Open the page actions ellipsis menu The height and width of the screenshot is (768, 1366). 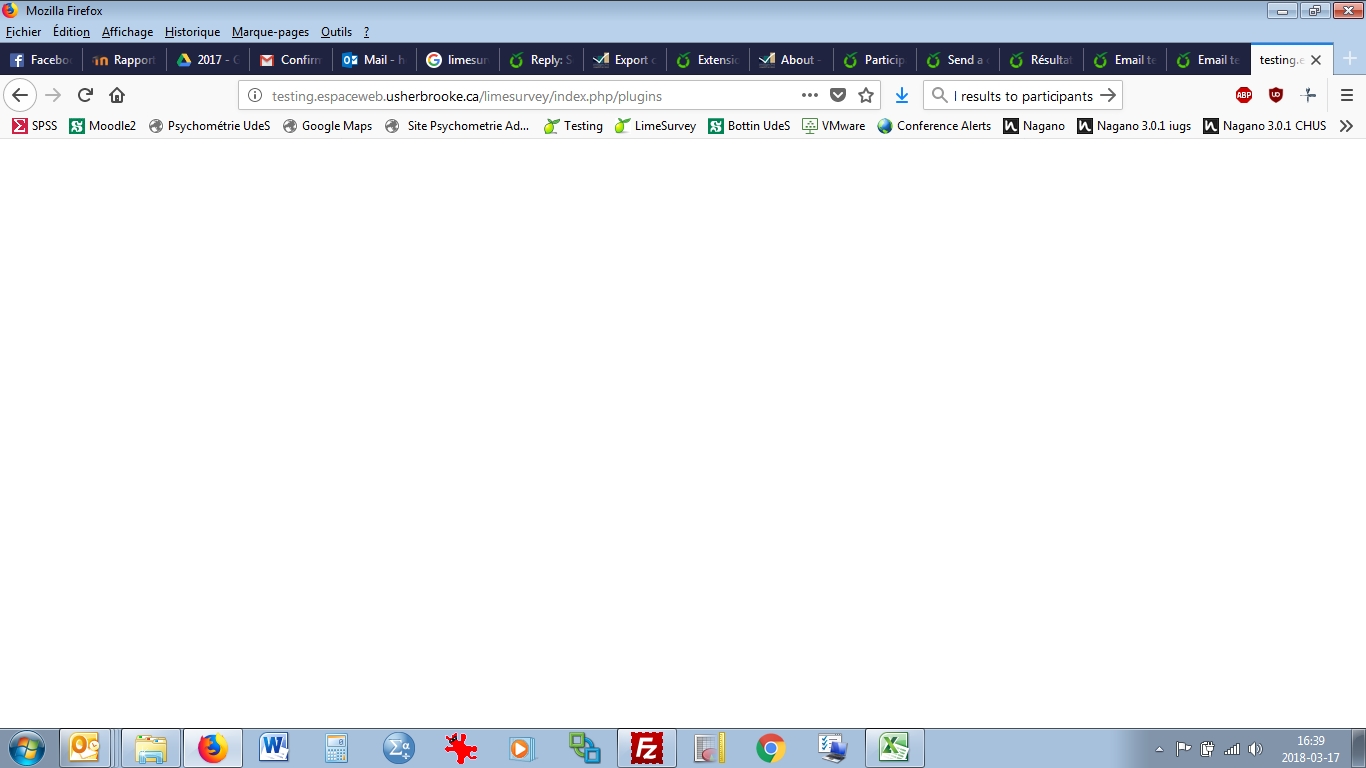pos(810,96)
